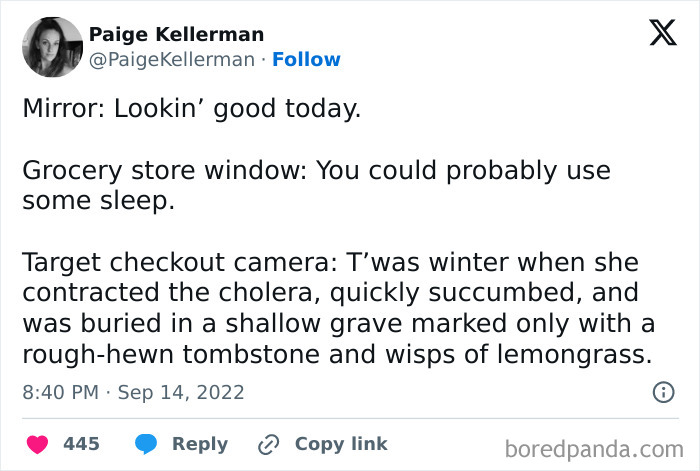The image size is (700, 471).
Task: Click the 445 likes count
Action: click(x=81, y=444)
